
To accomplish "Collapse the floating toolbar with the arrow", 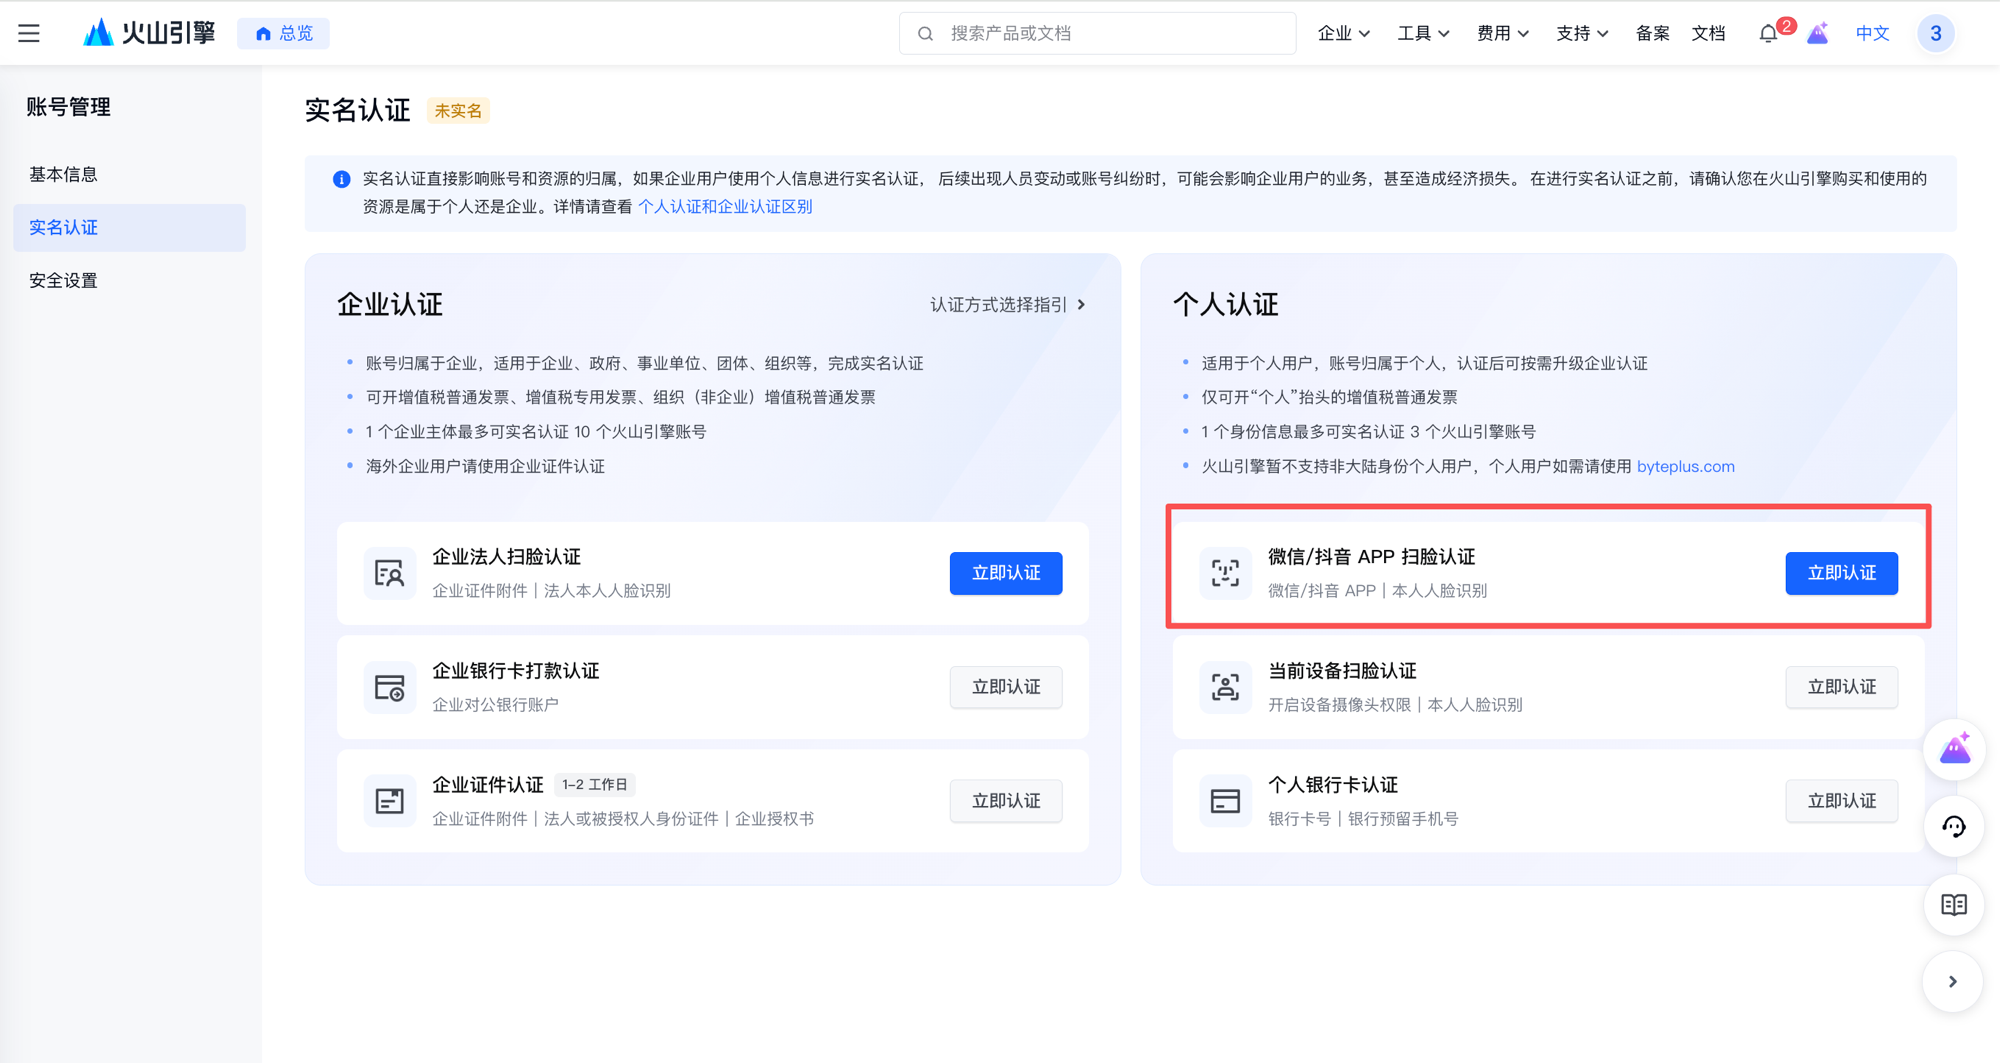I will click(x=1953, y=982).
